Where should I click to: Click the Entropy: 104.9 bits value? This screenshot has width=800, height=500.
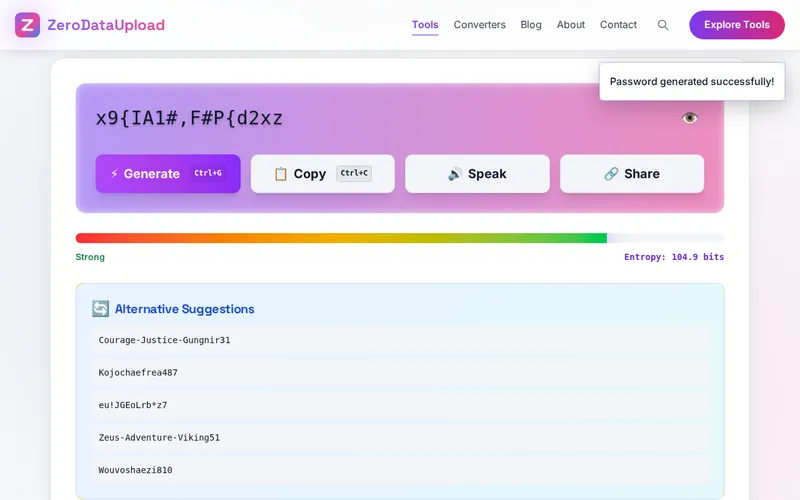pyautogui.click(x=674, y=257)
